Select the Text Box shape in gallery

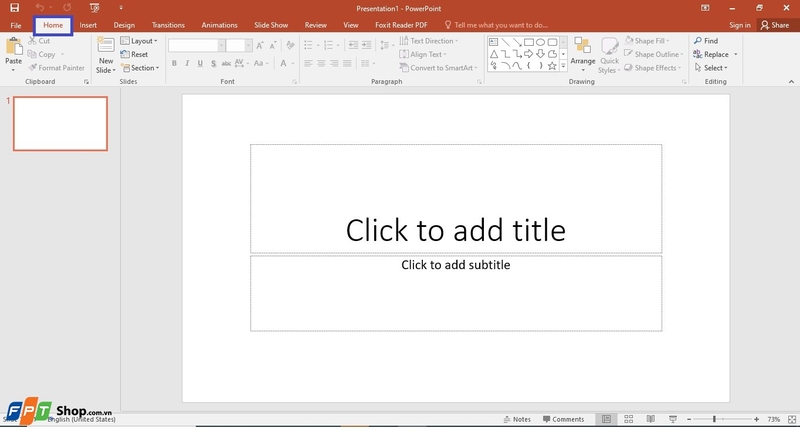(x=493, y=42)
